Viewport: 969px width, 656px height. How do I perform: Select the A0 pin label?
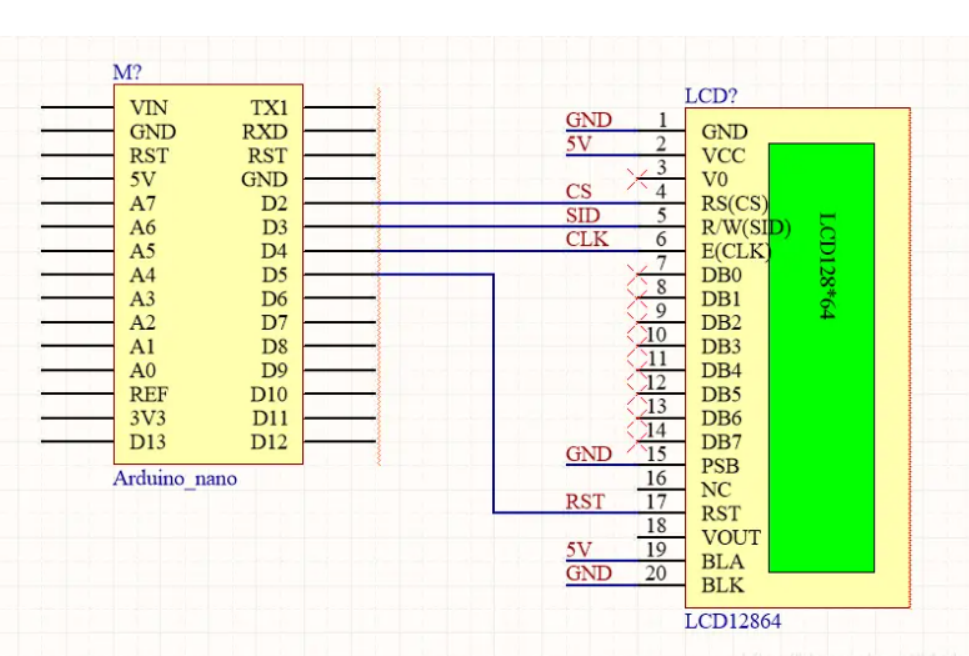click(142, 371)
